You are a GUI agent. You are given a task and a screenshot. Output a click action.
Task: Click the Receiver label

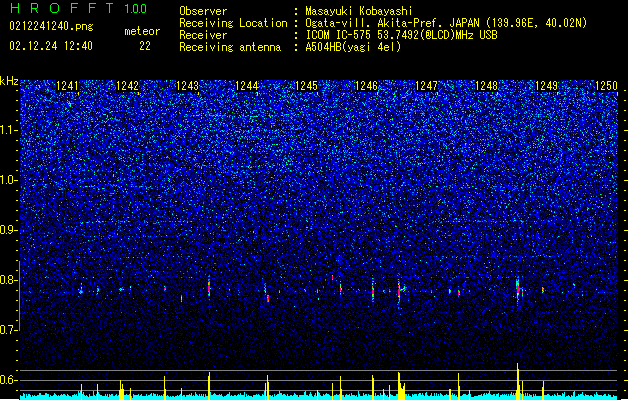(203, 35)
